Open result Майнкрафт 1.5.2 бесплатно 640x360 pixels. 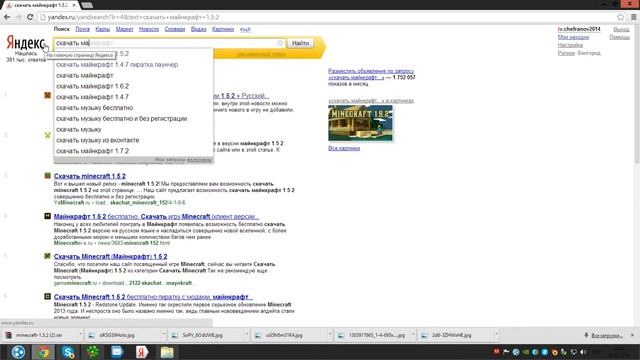156,216
